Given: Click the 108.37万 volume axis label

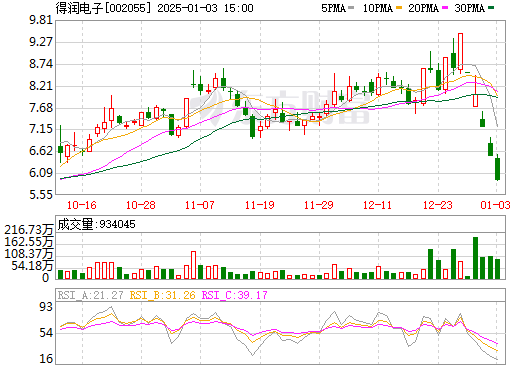Looking at the screenshot, I should pyautogui.click(x=29, y=254).
